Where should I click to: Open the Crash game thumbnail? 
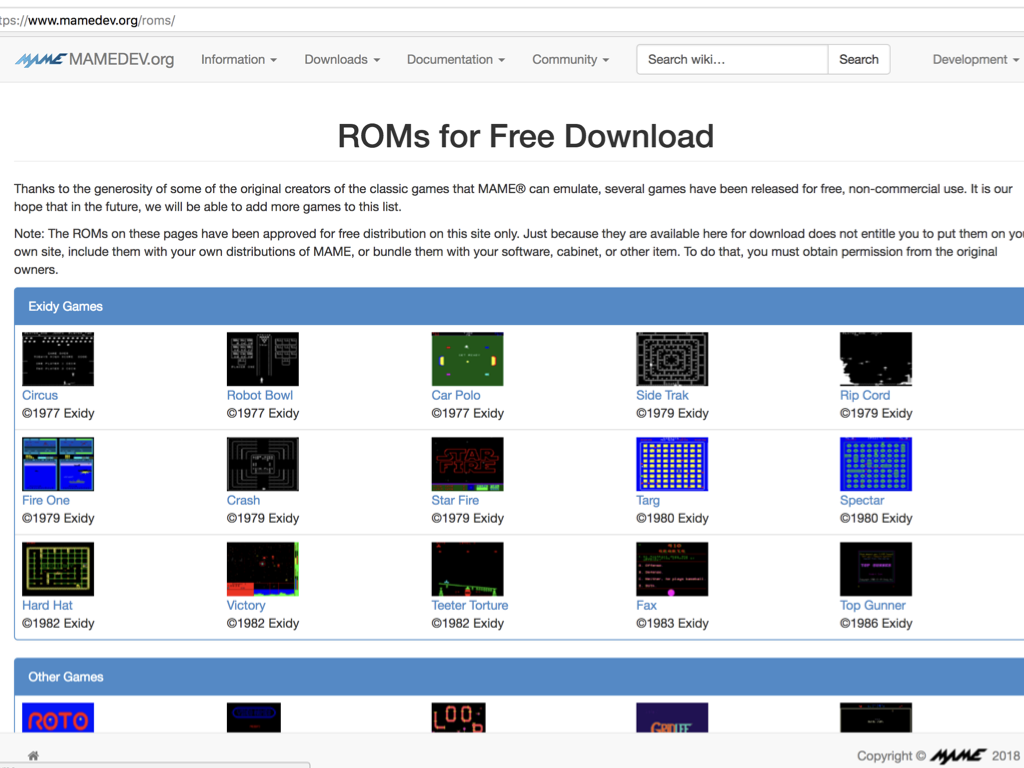263,464
